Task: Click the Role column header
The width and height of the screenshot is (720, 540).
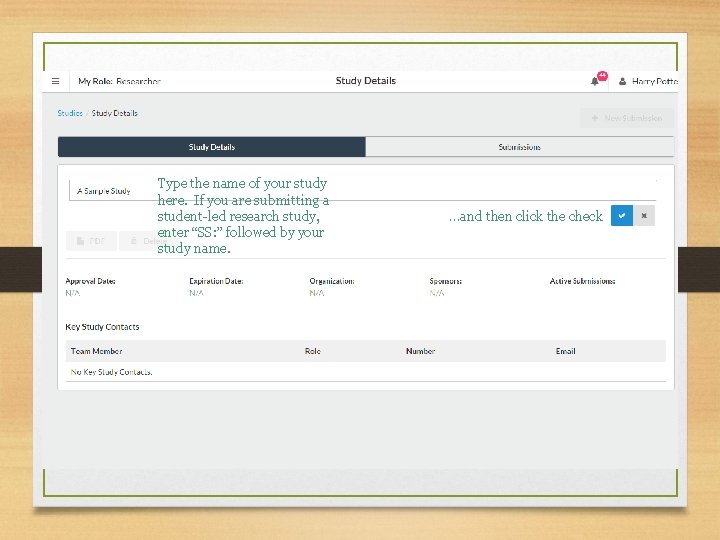Action: coord(313,351)
